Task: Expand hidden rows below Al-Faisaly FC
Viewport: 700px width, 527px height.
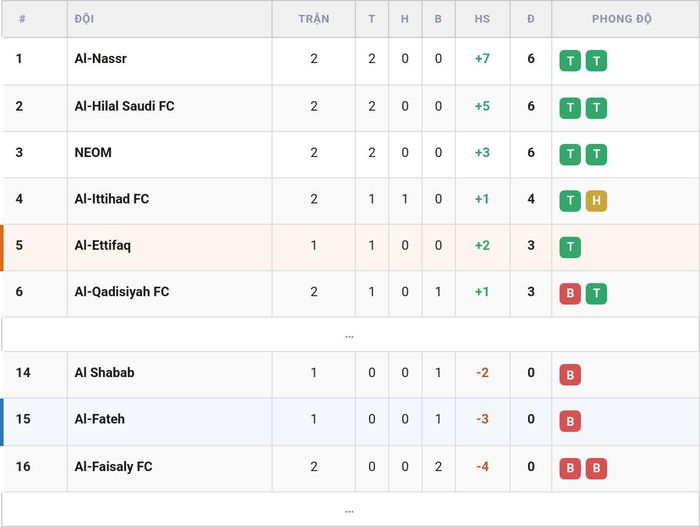Action: [350, 510]
